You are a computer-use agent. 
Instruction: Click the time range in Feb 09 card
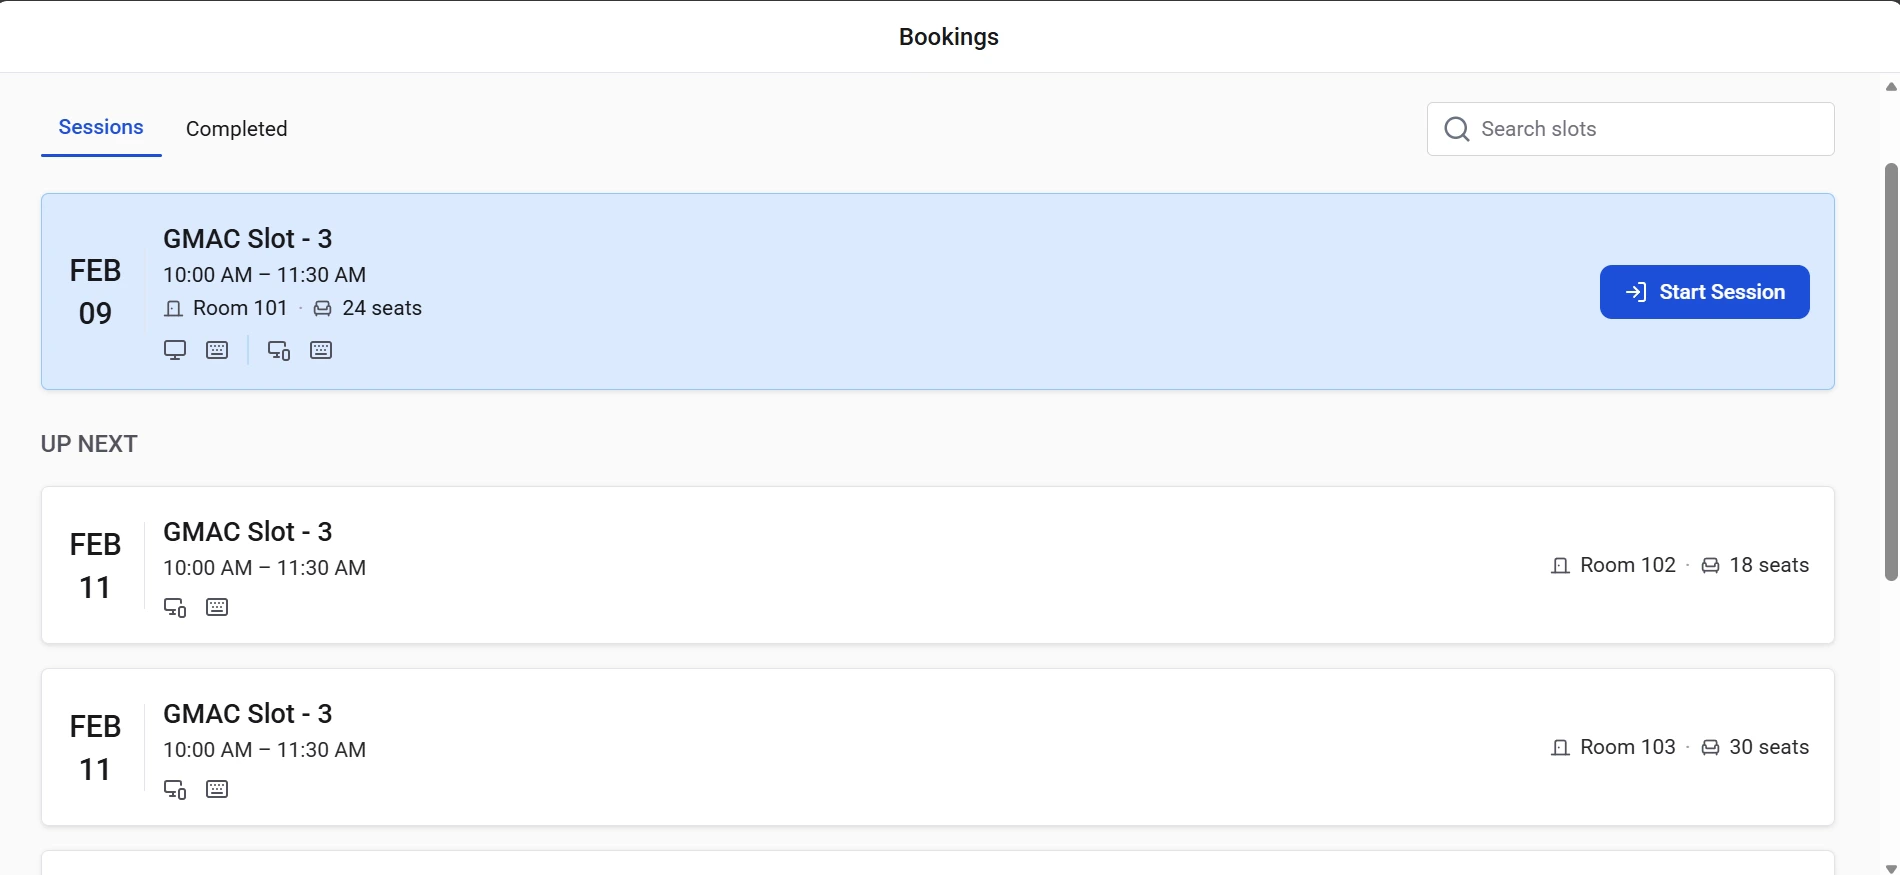[x=265, y=275]
